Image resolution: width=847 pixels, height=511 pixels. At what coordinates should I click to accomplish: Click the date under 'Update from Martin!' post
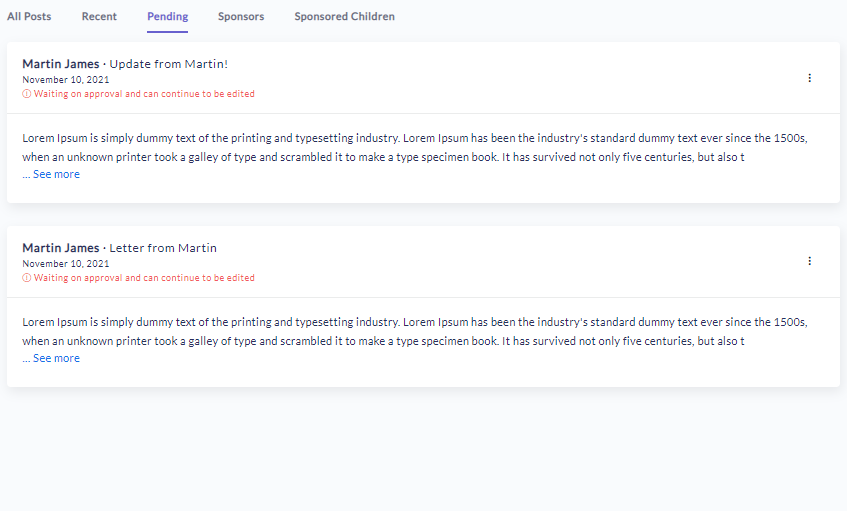tap(66, 79)
